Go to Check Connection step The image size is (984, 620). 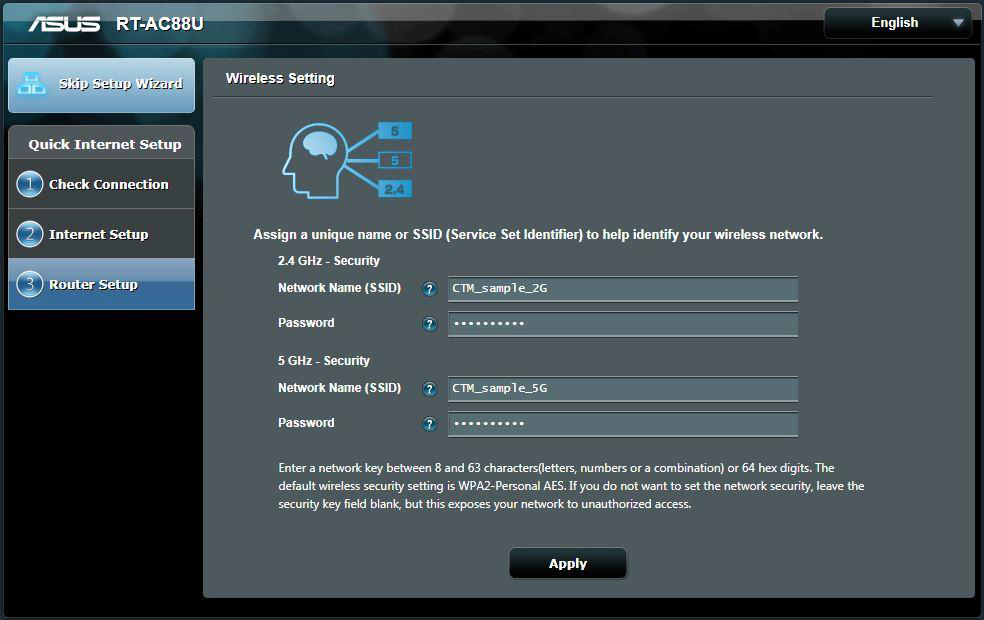pyautogui.click(x=102, y=184)
